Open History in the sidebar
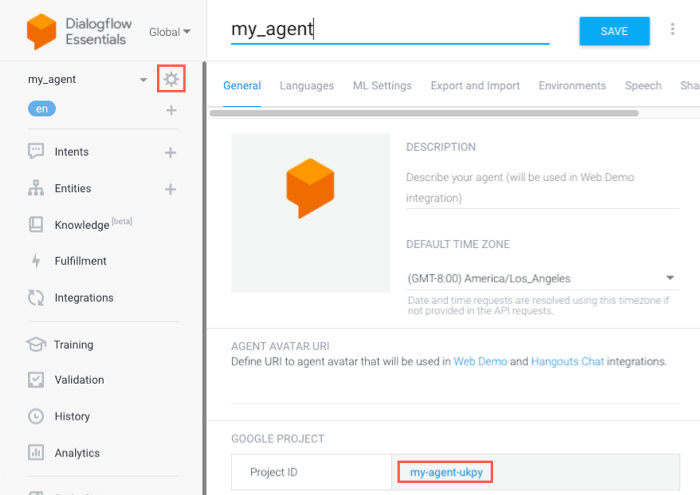 pyautogui.click(x=72, y=416)
